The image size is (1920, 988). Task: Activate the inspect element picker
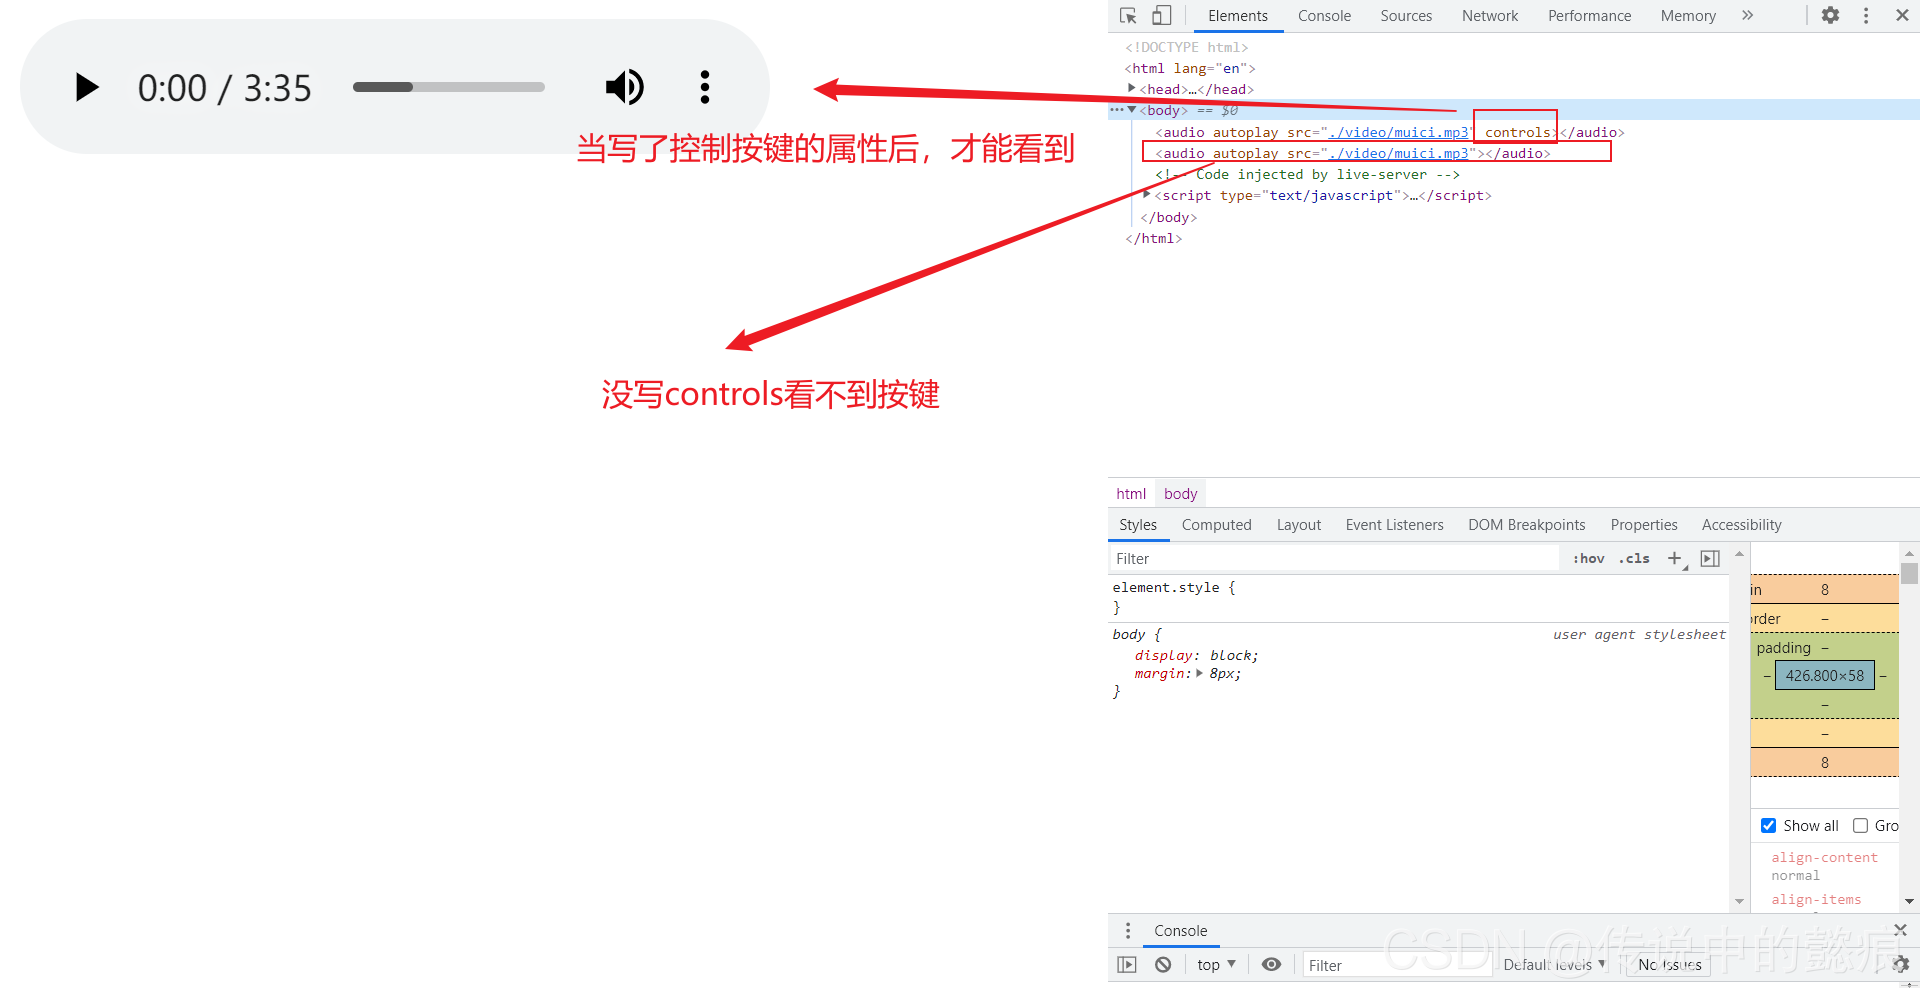[x=1129, y=16]
